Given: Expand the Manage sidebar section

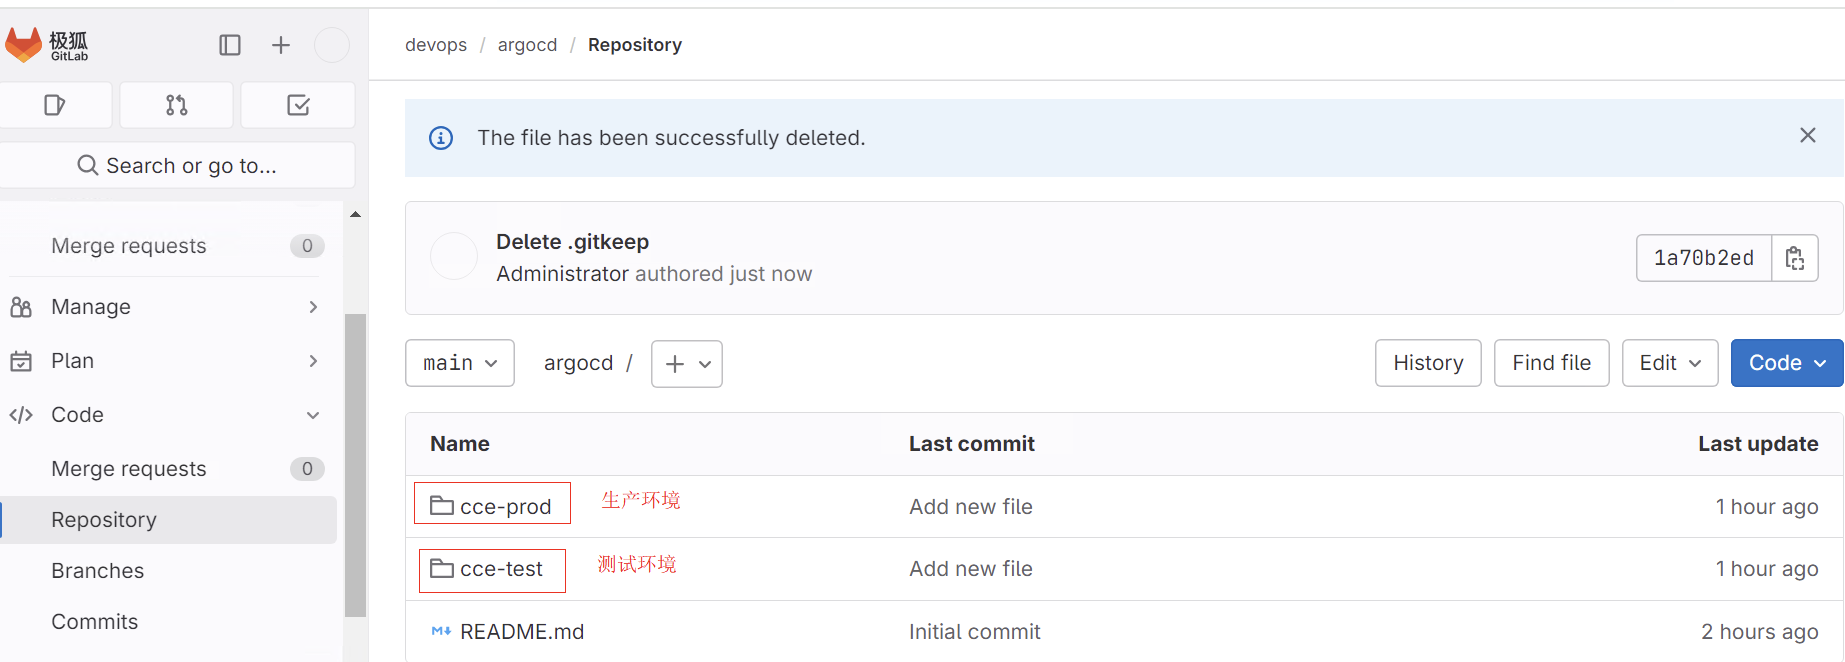Looking at the screenshot, I should pyautogui.click(x=165, y=307).
